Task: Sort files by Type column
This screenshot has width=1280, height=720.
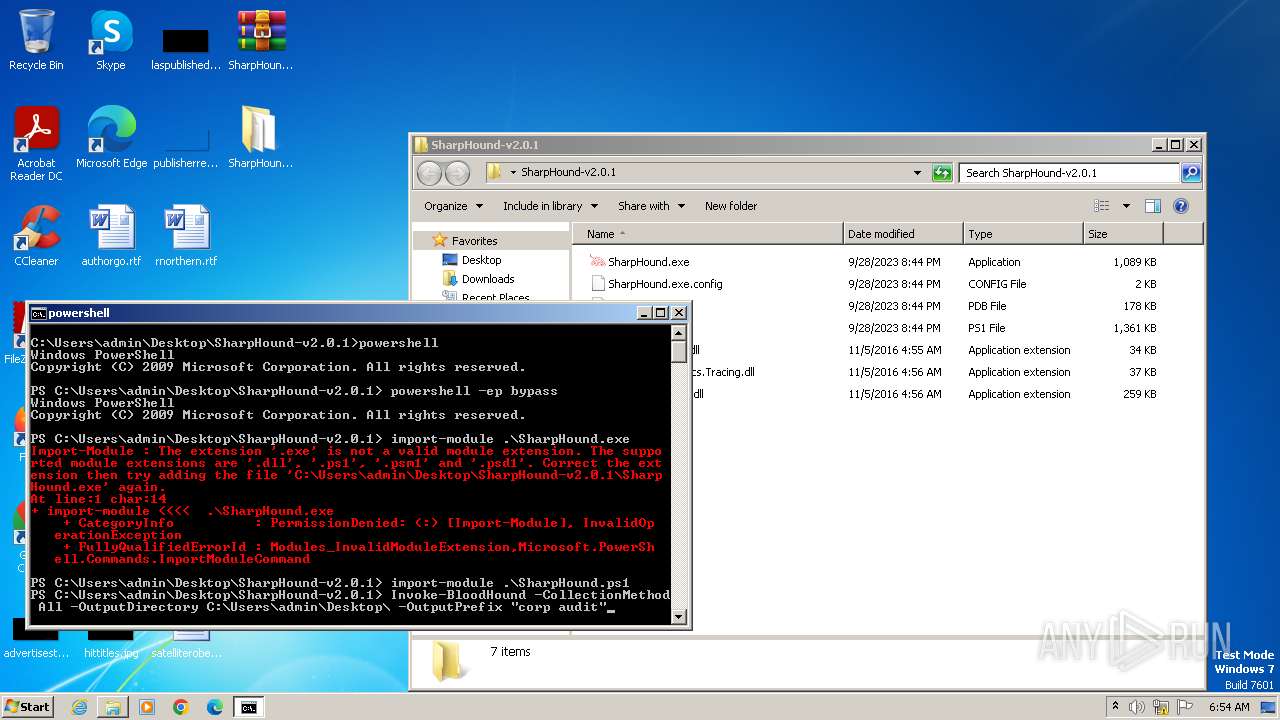Action: [x=1024, y=234]
